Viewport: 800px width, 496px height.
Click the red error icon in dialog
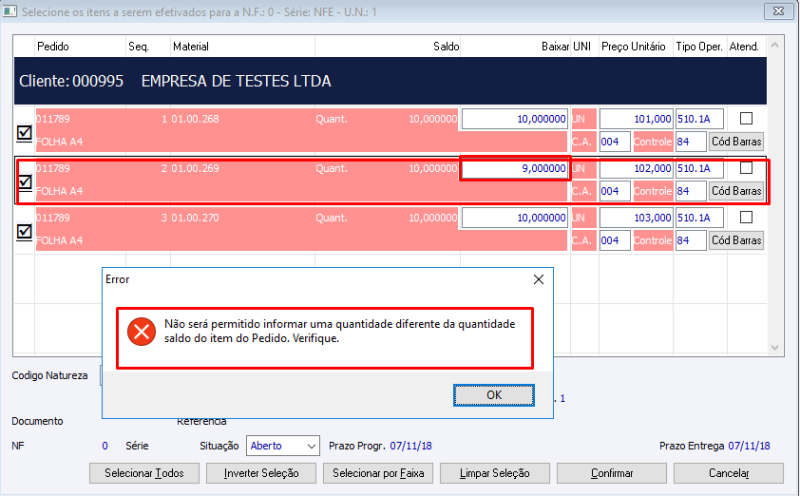[x=141, y=332]
